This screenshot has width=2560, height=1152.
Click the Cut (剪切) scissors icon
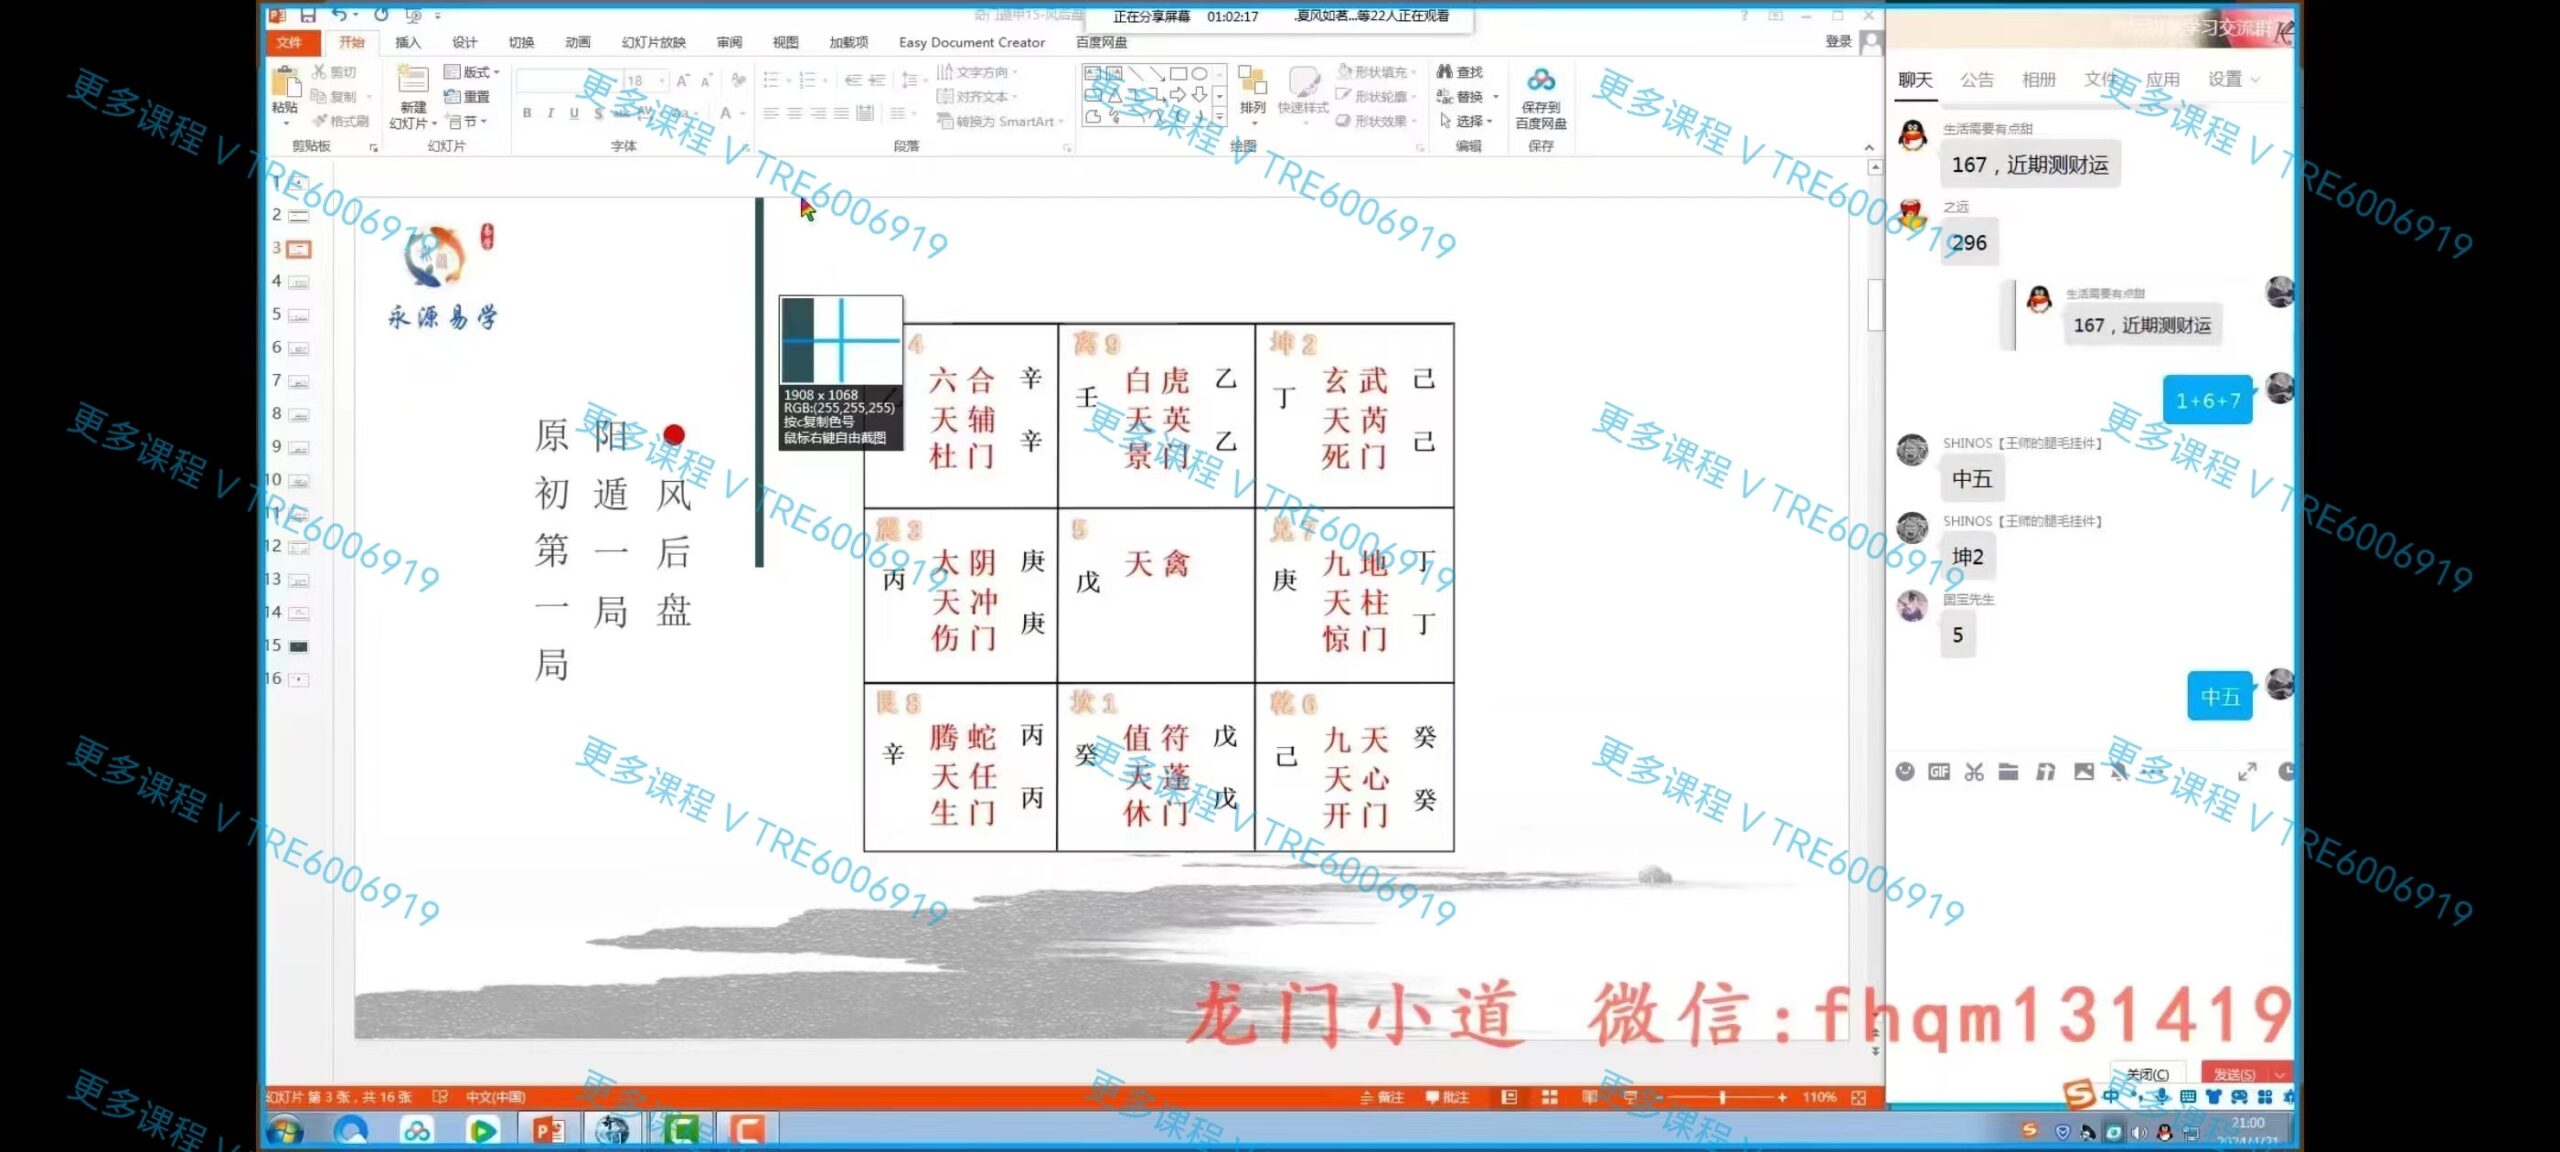click(319, 72)
